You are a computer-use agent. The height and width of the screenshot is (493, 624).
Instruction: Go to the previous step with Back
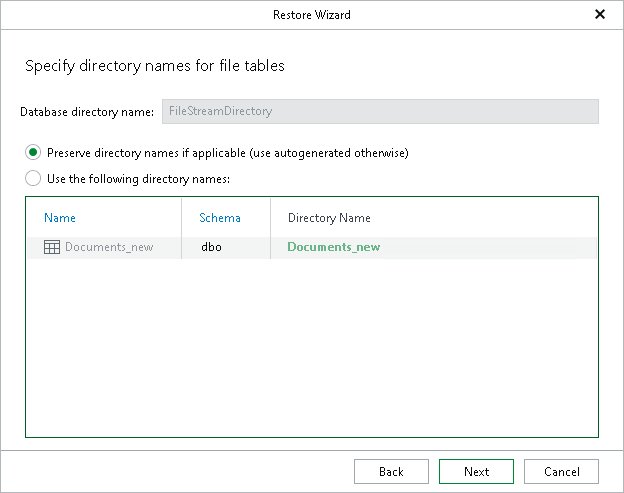coord(391,472)
